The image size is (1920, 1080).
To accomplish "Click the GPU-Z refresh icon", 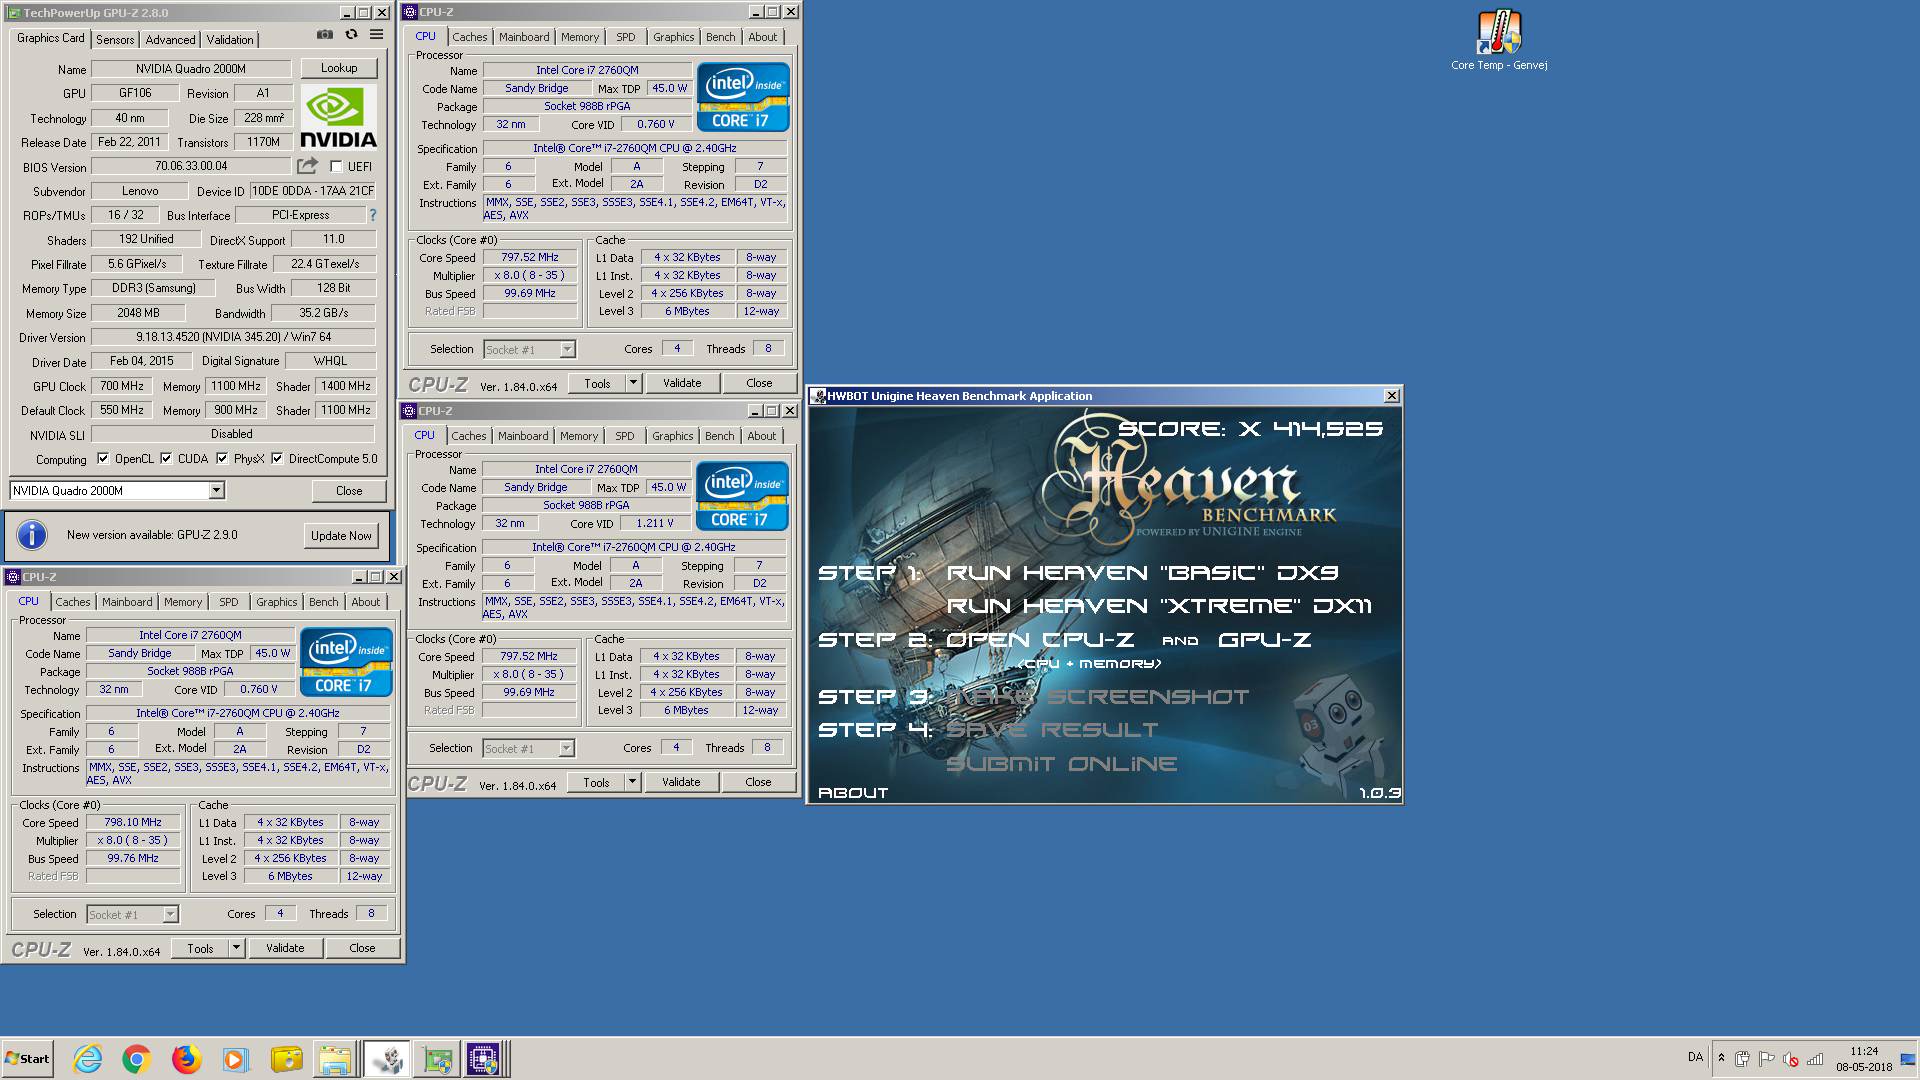I will (351, 34).
